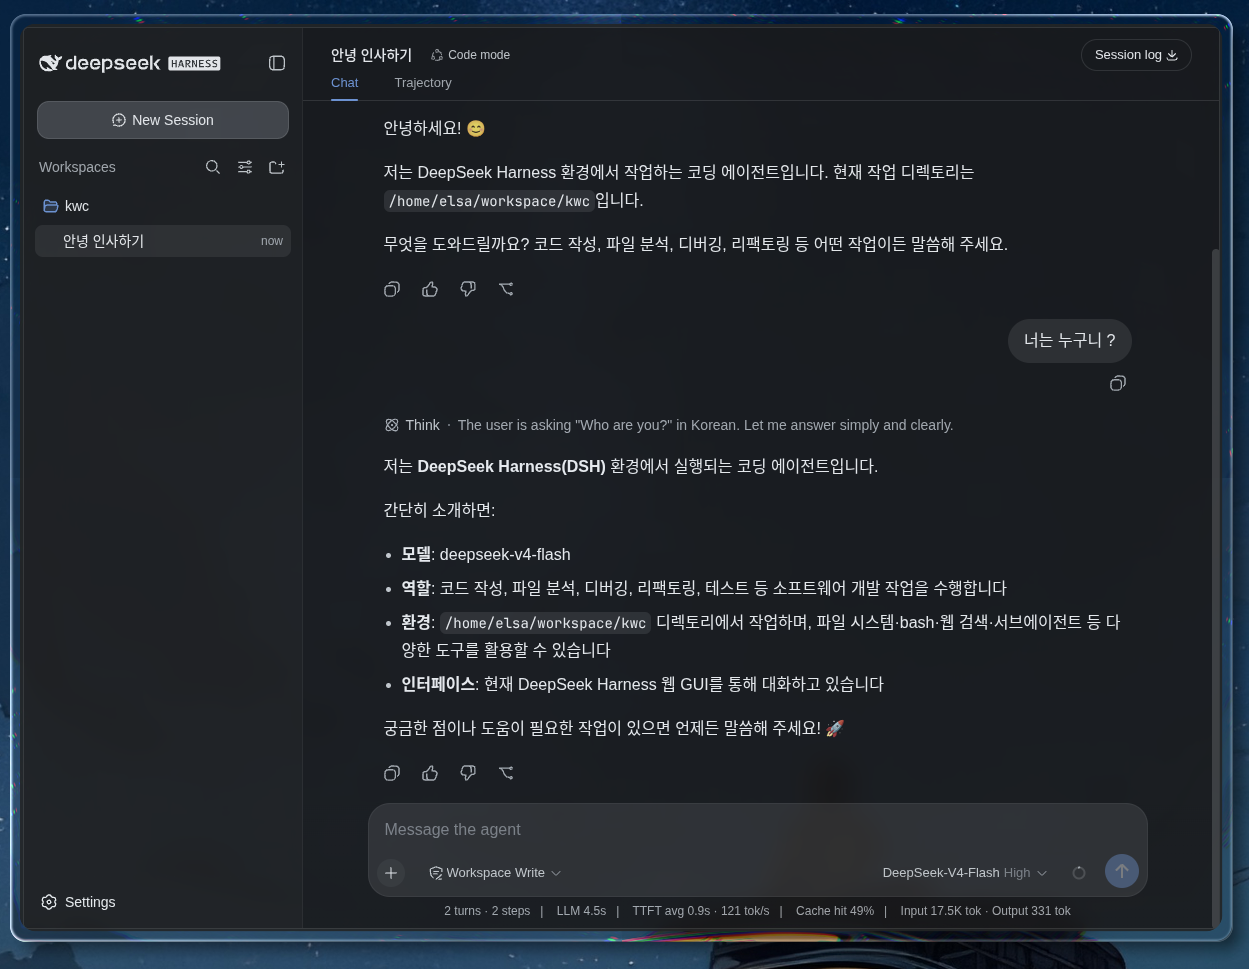Switch to the Chat tab
Image resolution: width=1249 pixels, height=969 pixels.
coord(344,83)
